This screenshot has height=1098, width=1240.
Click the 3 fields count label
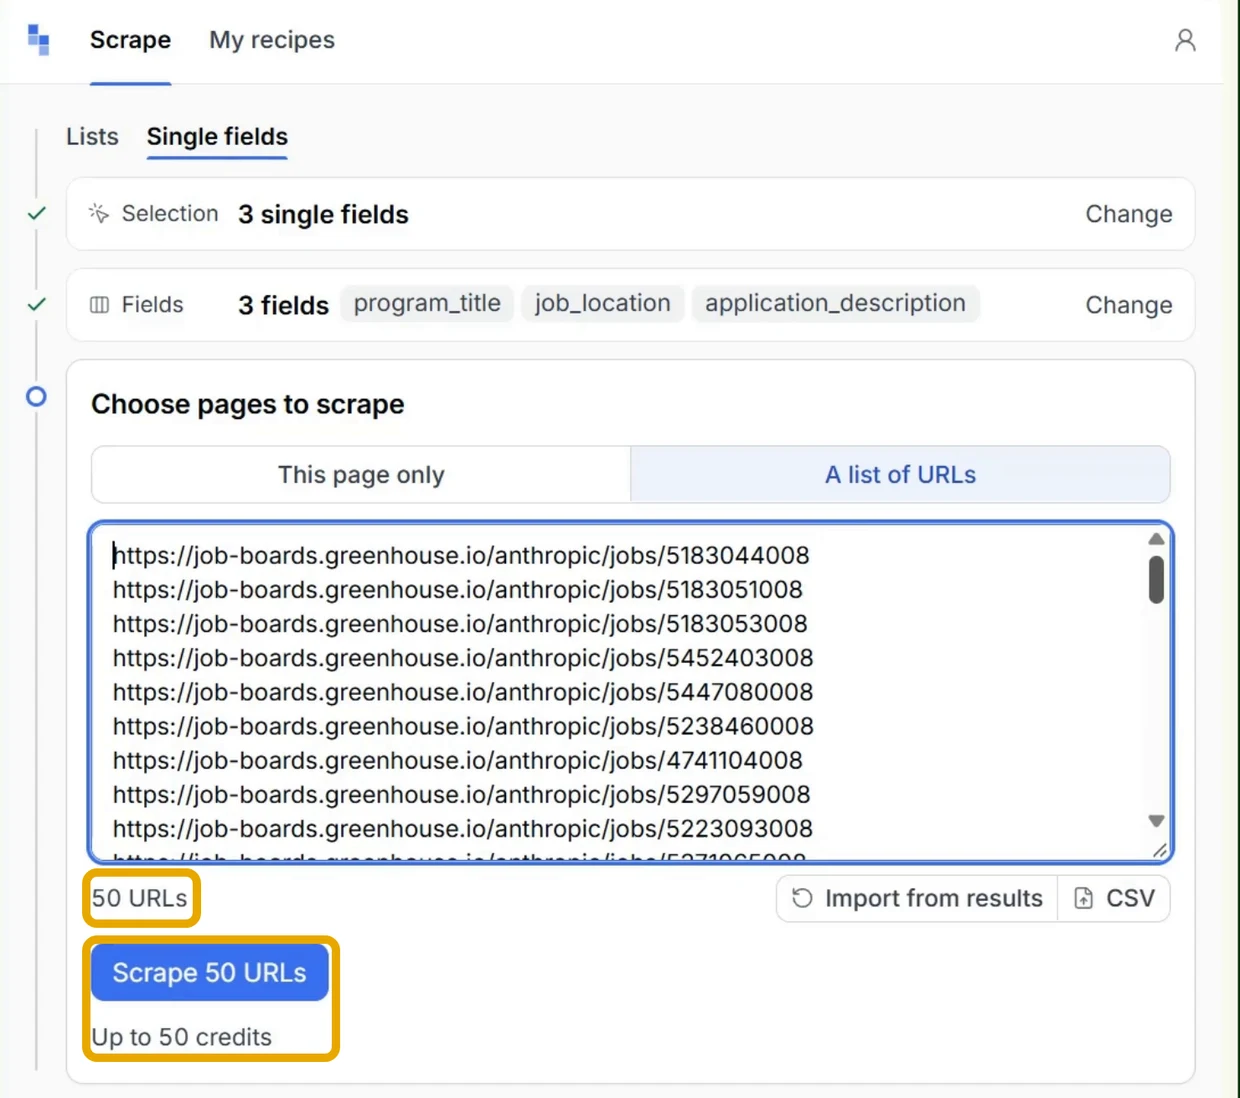[x=283, y=305]
